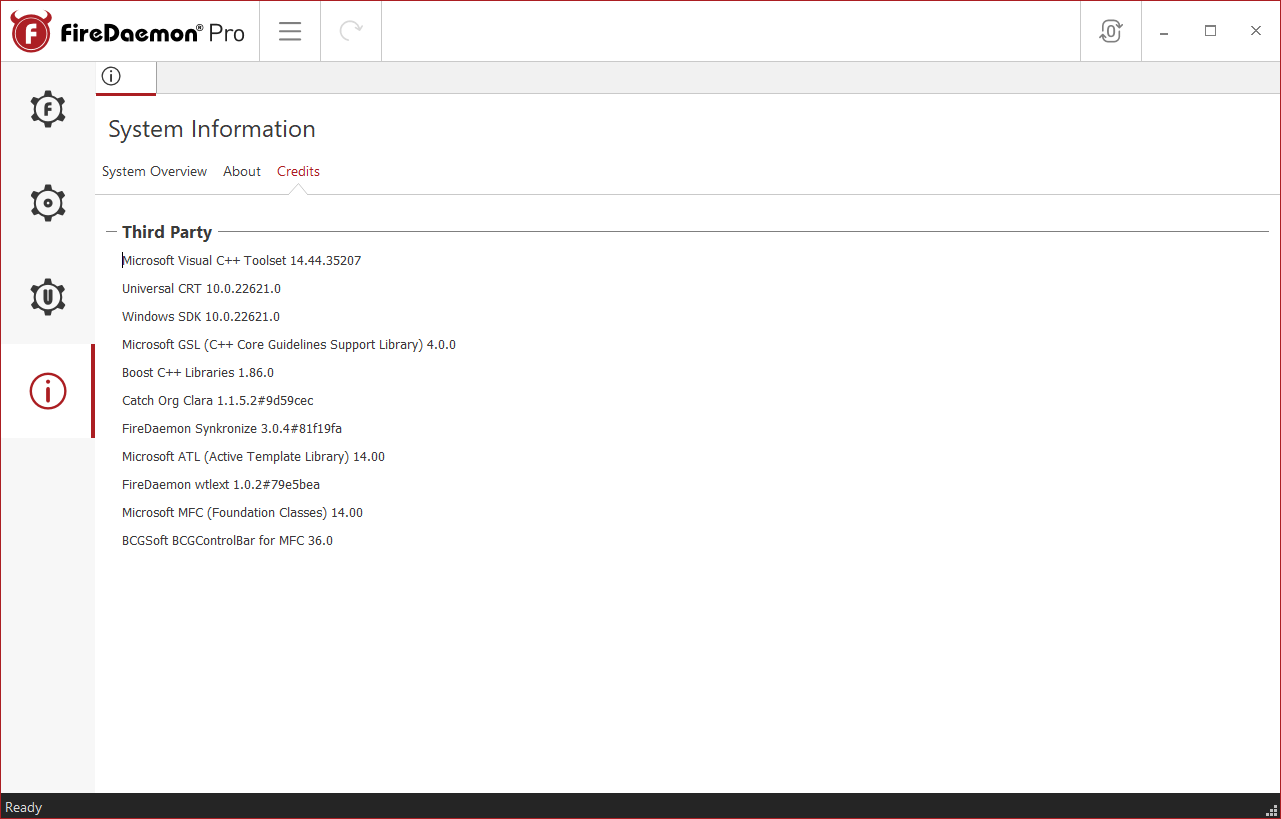Minimize the FireDaemon Pro window

tap(1164, 31)
